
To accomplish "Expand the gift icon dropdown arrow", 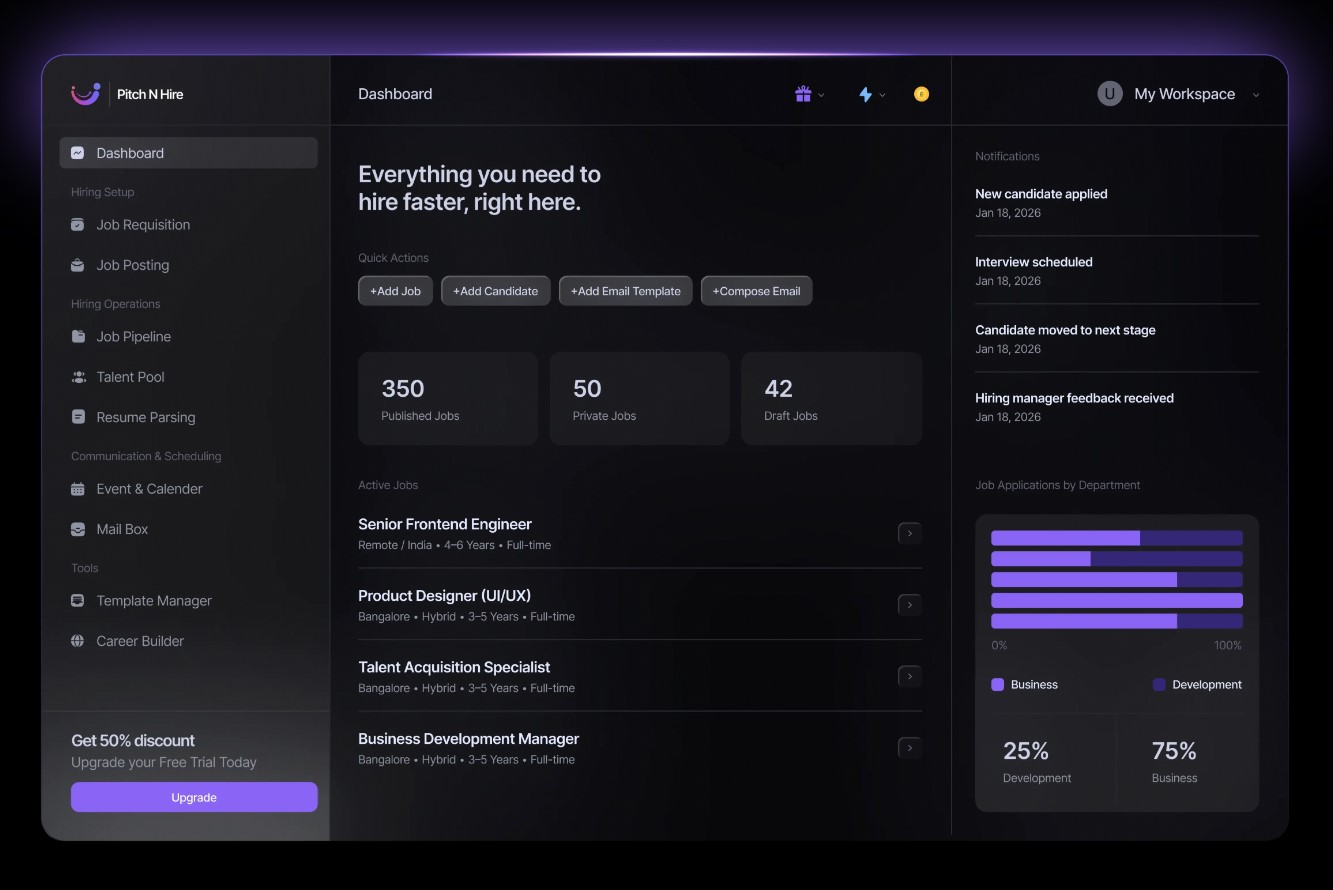I will point(821,95).
